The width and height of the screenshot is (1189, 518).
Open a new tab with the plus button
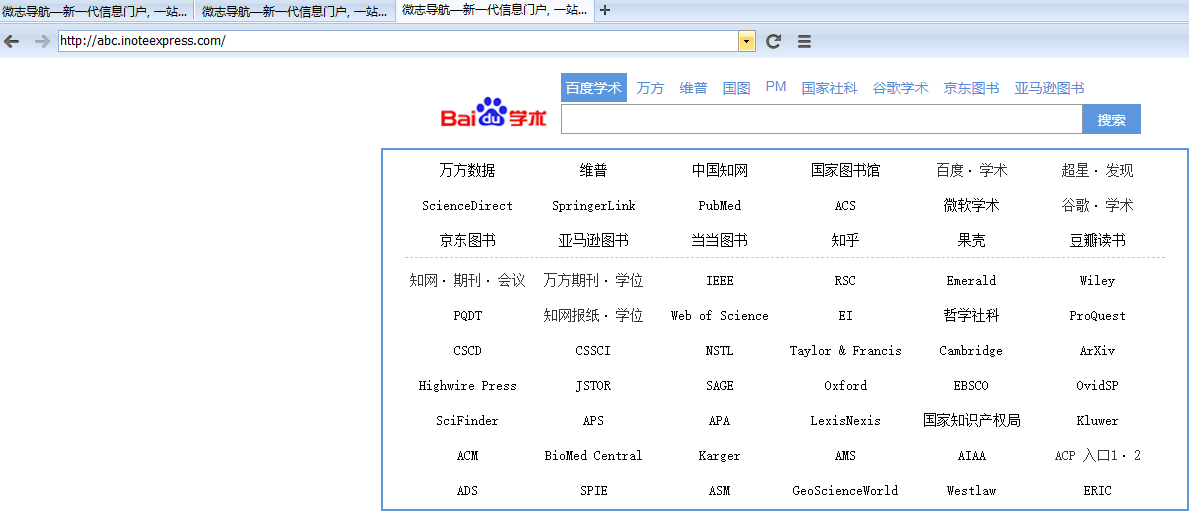tap(604, 10)
